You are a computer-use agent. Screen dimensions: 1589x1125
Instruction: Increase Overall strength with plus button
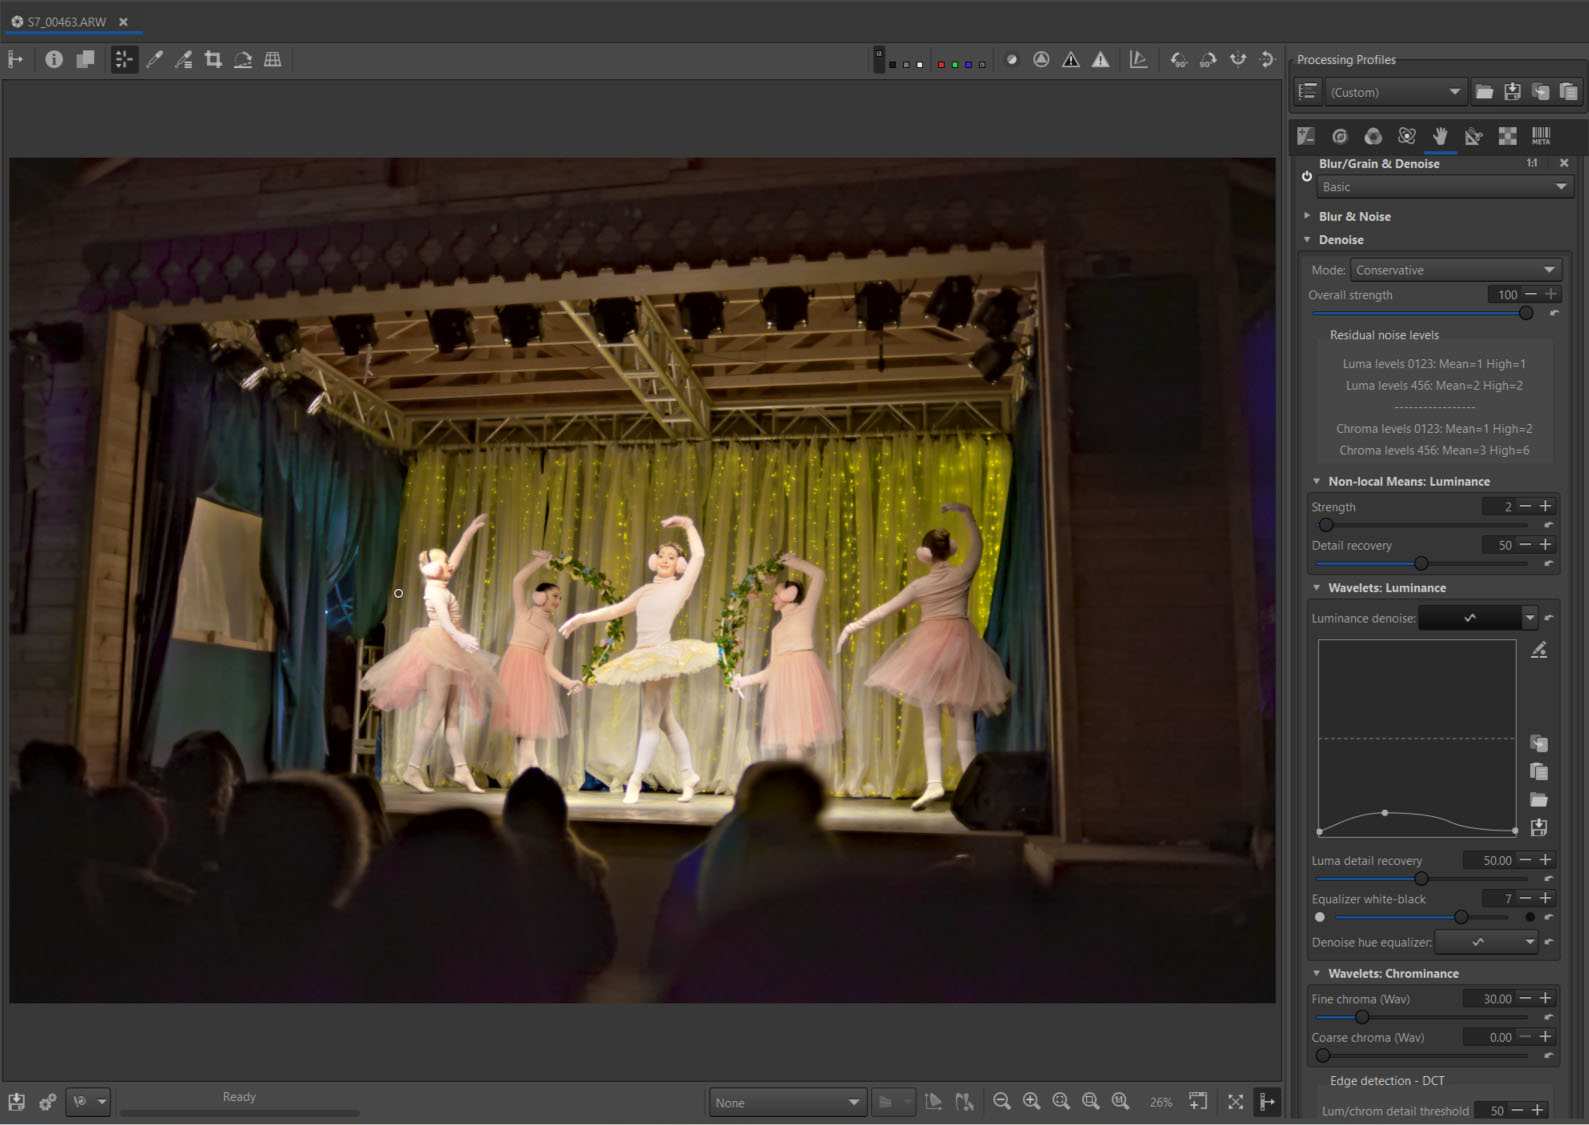pos(1551,294)
